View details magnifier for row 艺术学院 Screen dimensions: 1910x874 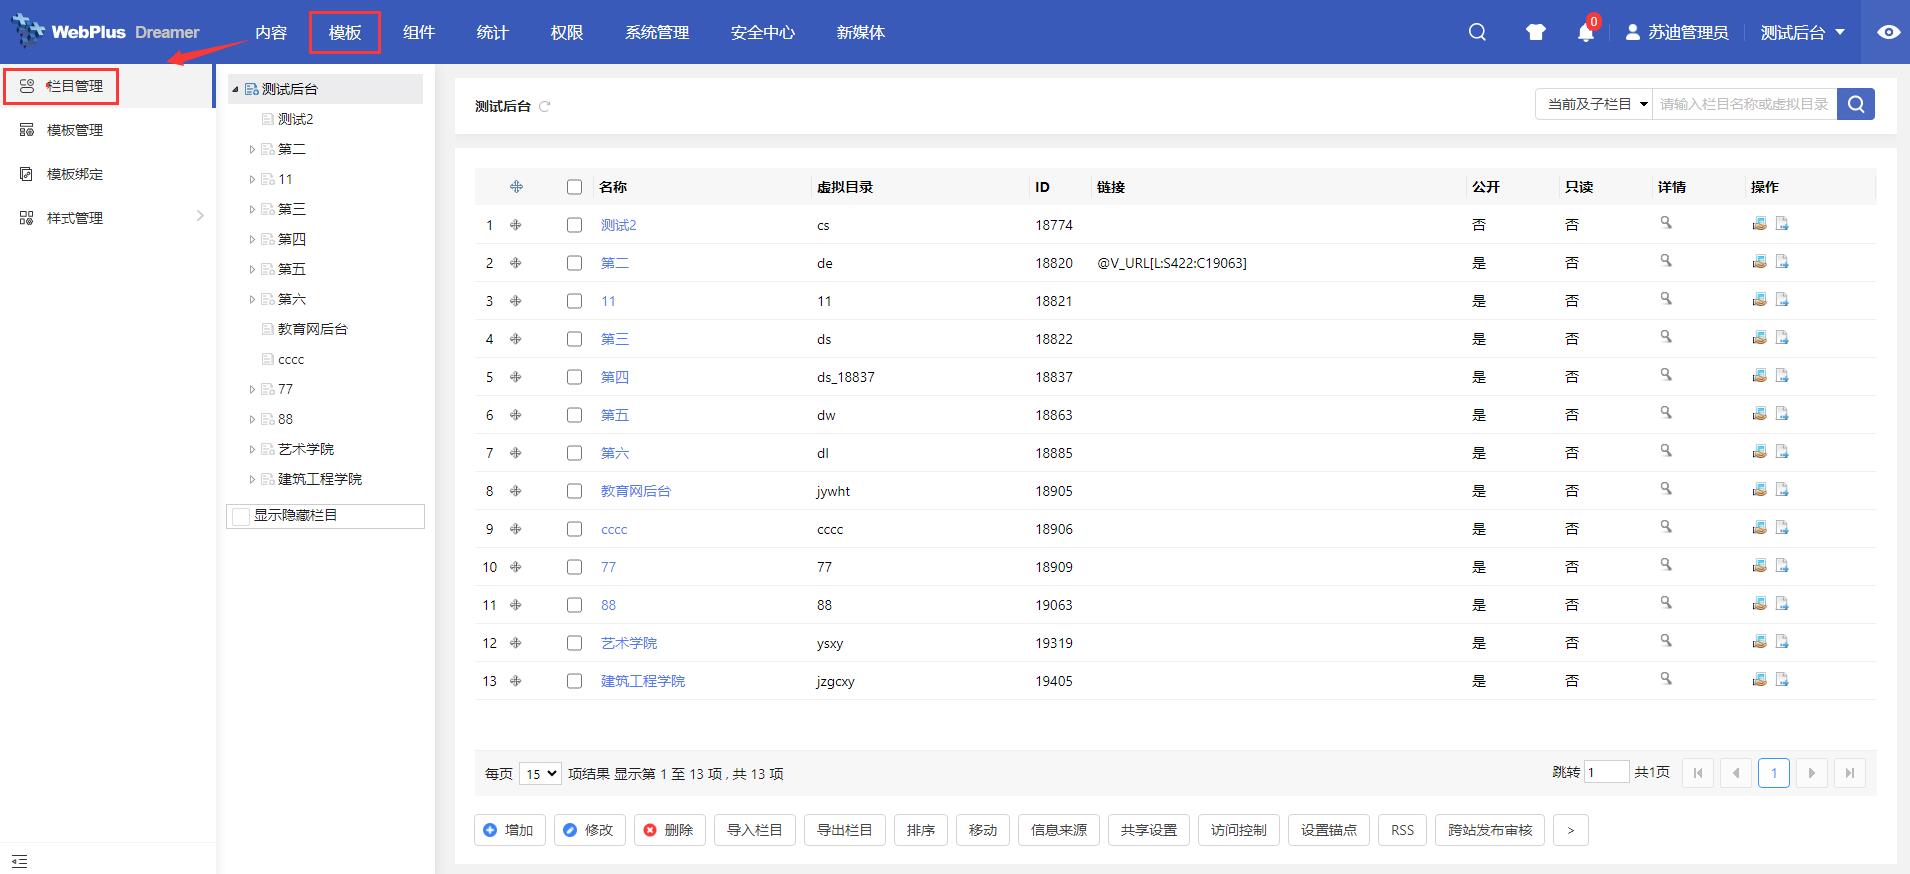pyautogui.click(x=1666, y=641)
